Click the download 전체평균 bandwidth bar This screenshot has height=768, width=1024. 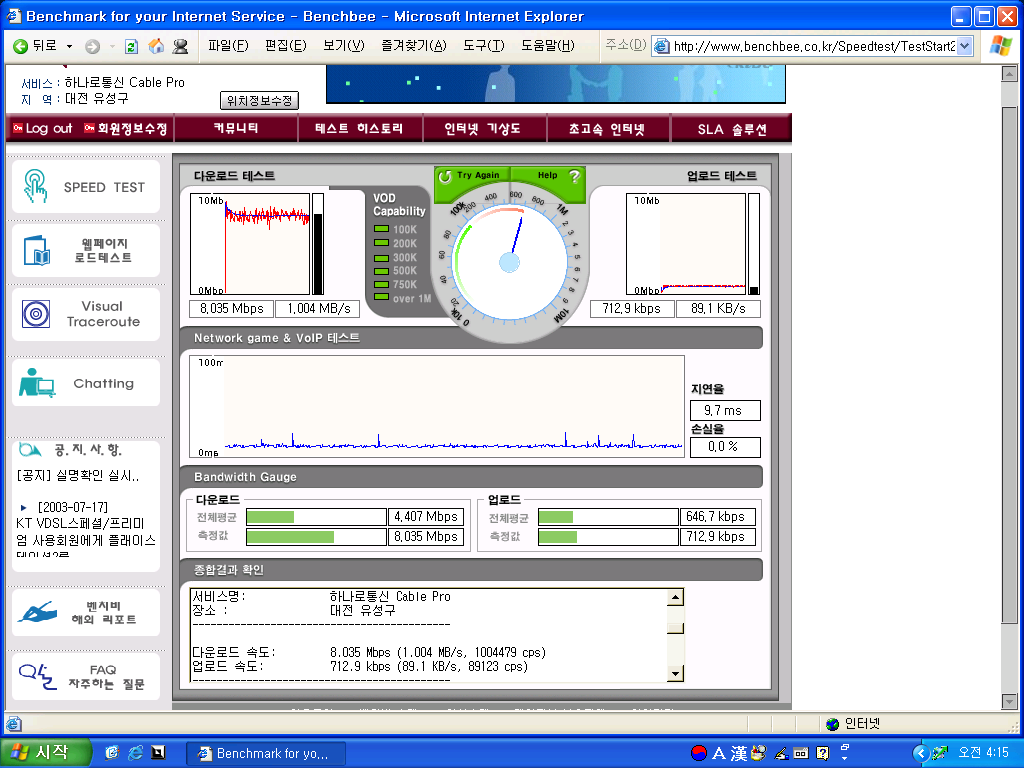pos(316,517)
